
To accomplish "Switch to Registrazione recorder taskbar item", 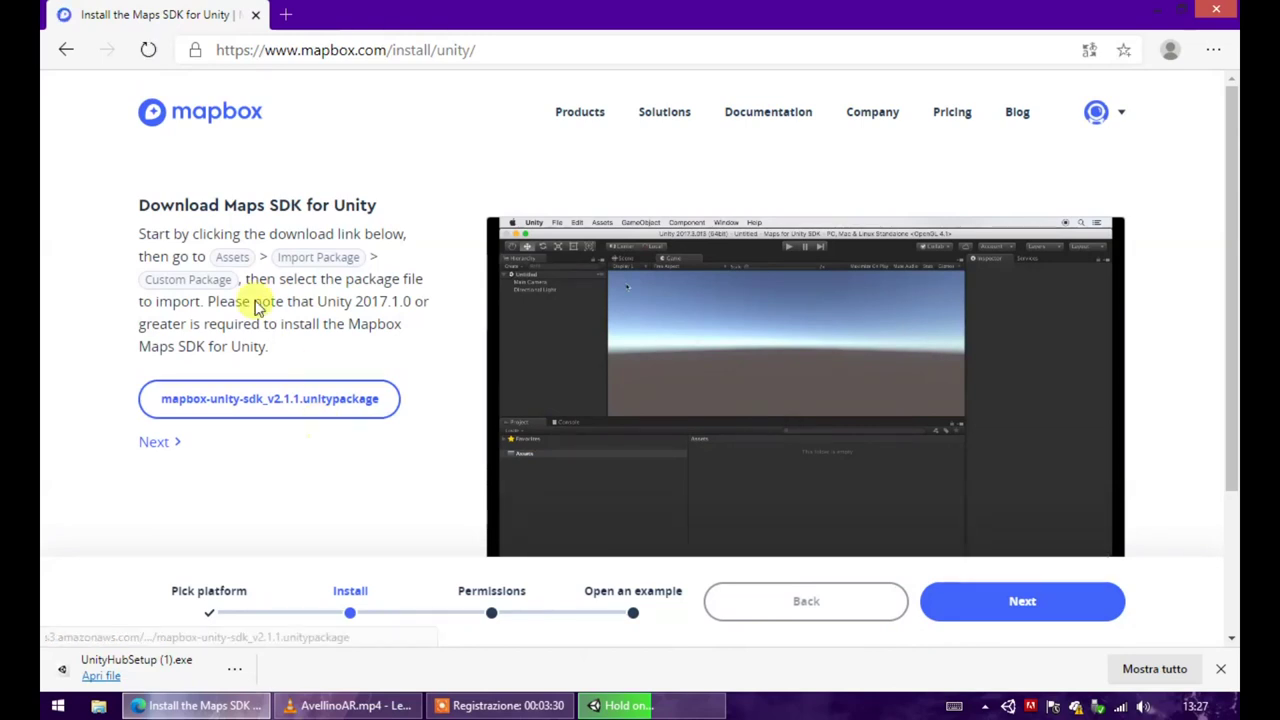I will [500, 706].
